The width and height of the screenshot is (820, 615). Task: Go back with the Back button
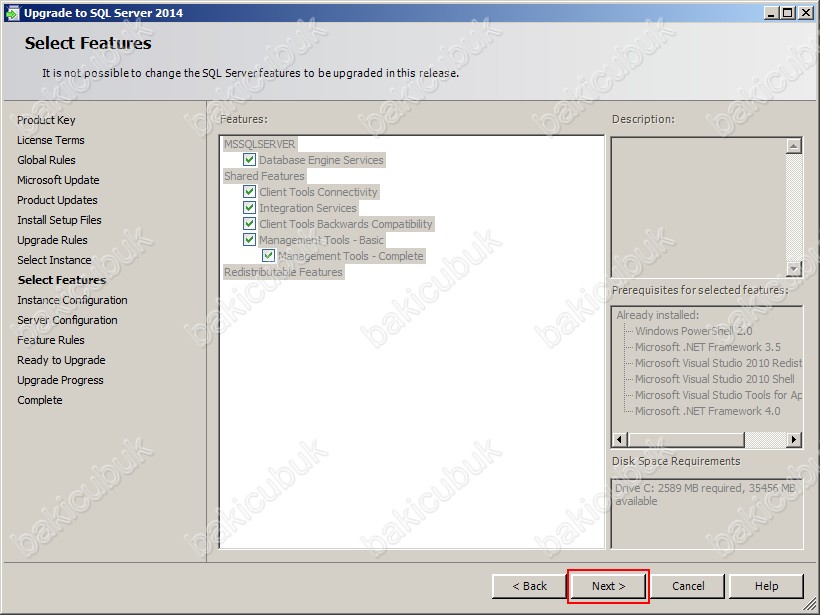[x=529, y=586]
